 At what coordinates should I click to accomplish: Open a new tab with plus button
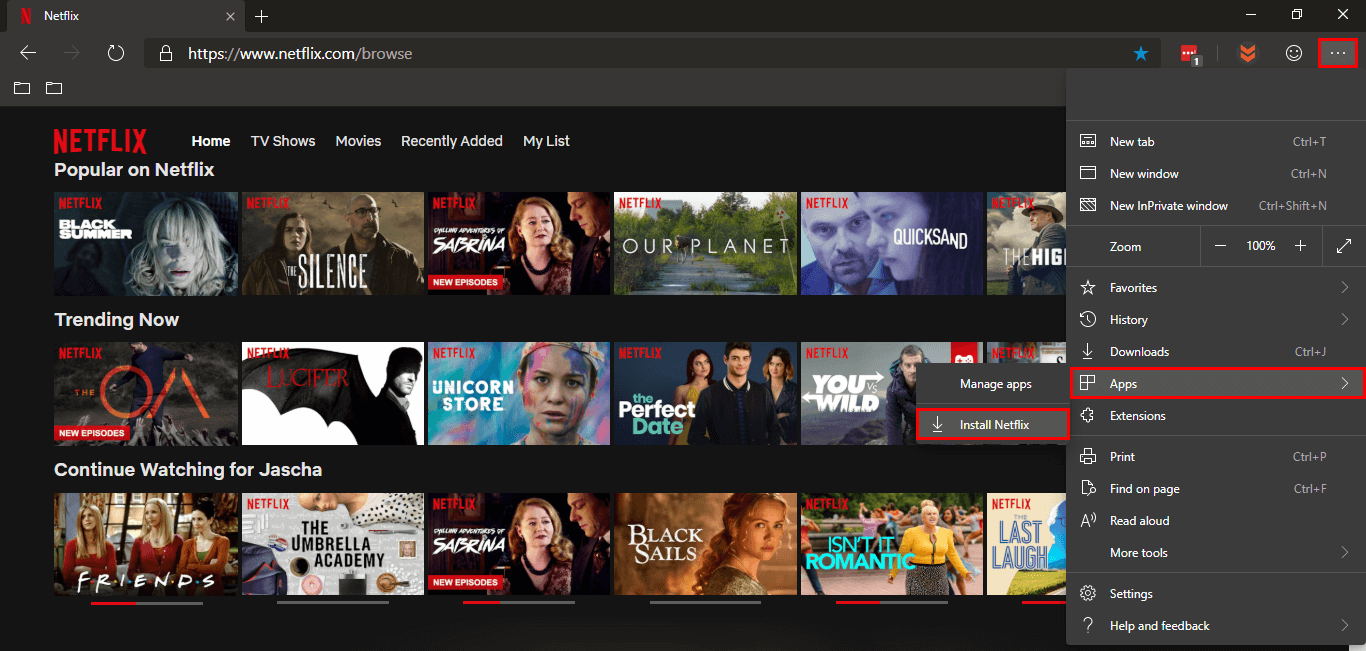[262, 16]
